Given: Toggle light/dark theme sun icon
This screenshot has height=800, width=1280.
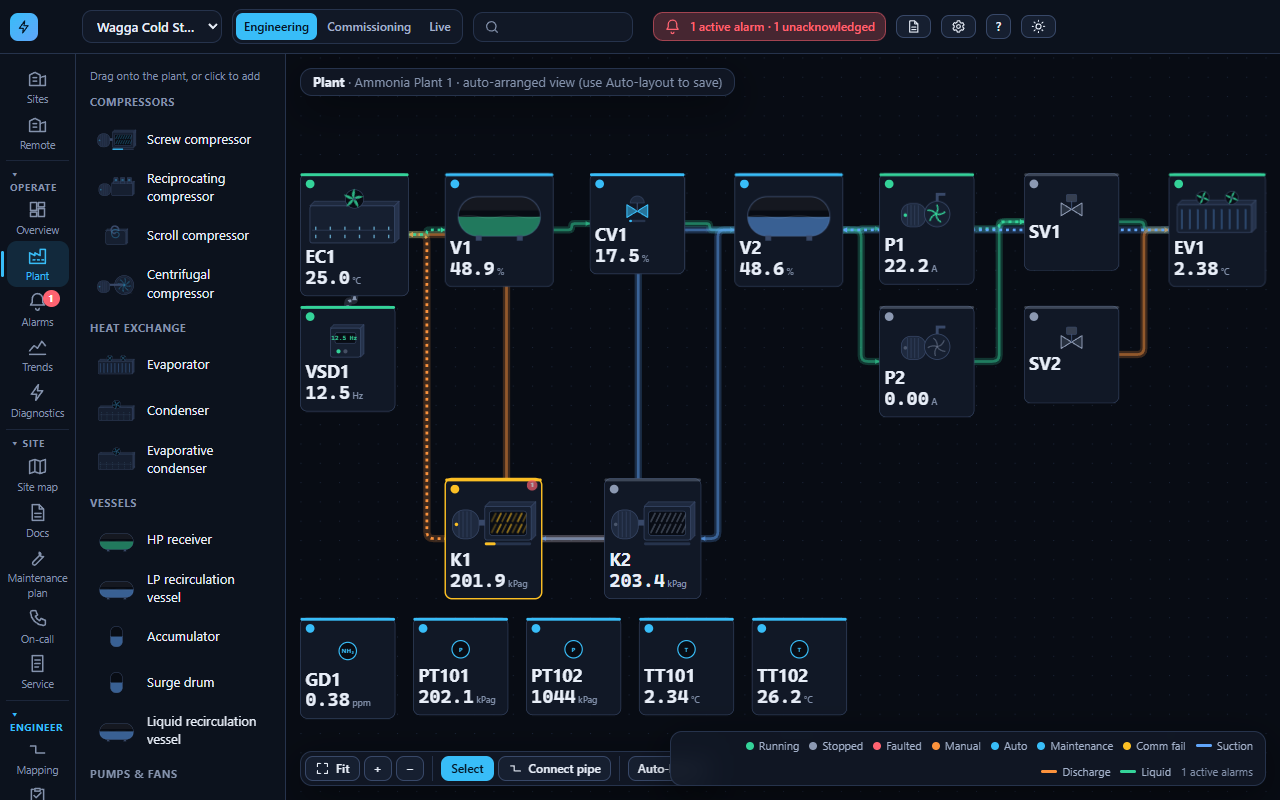Looking at the screenshot, I should pyautogui.click(x=1038, y=27).
